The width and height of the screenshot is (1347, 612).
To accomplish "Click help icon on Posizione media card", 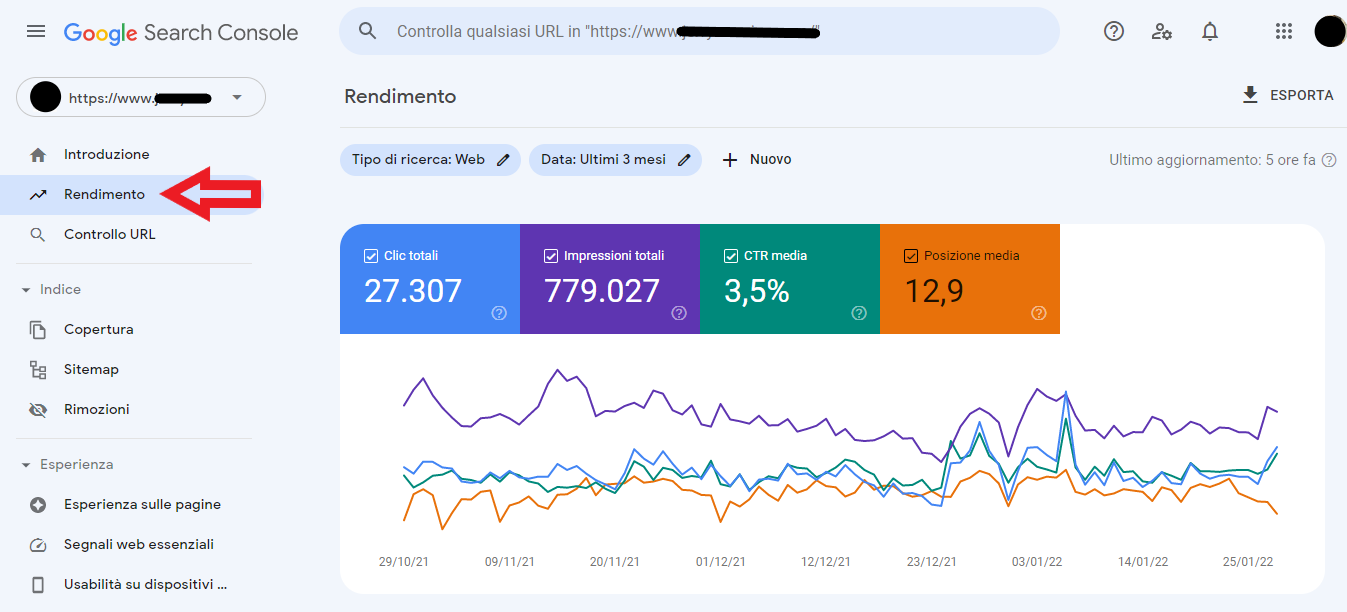I will [1038, 313].
